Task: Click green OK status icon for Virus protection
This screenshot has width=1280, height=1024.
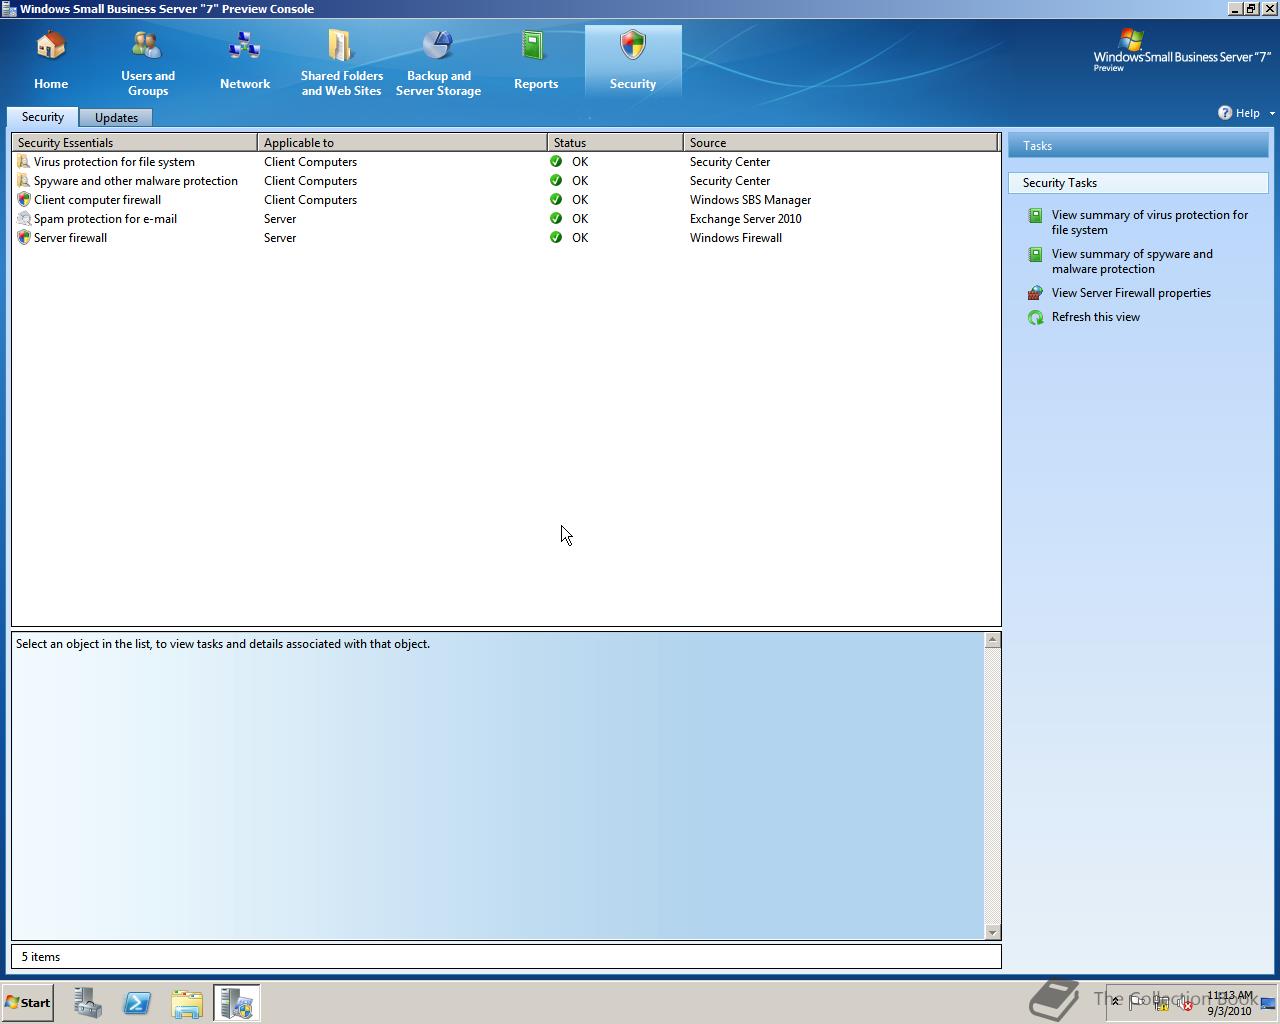Action: tap(556, 161)
